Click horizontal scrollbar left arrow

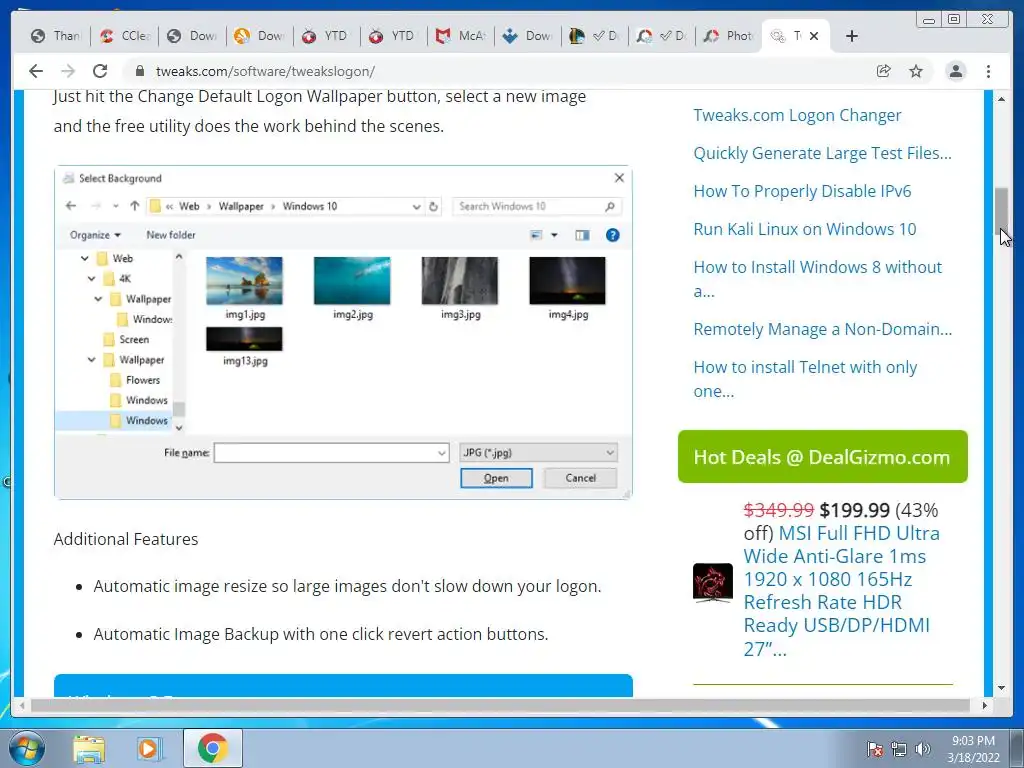pyautogui.click(x=22, y=705)
